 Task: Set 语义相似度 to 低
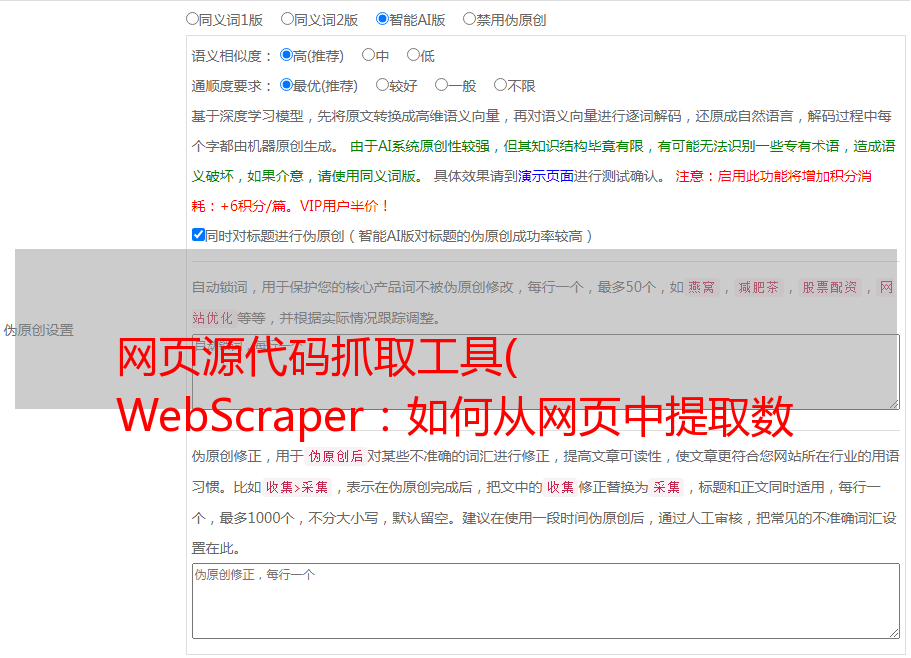click(x=413, y=55)
